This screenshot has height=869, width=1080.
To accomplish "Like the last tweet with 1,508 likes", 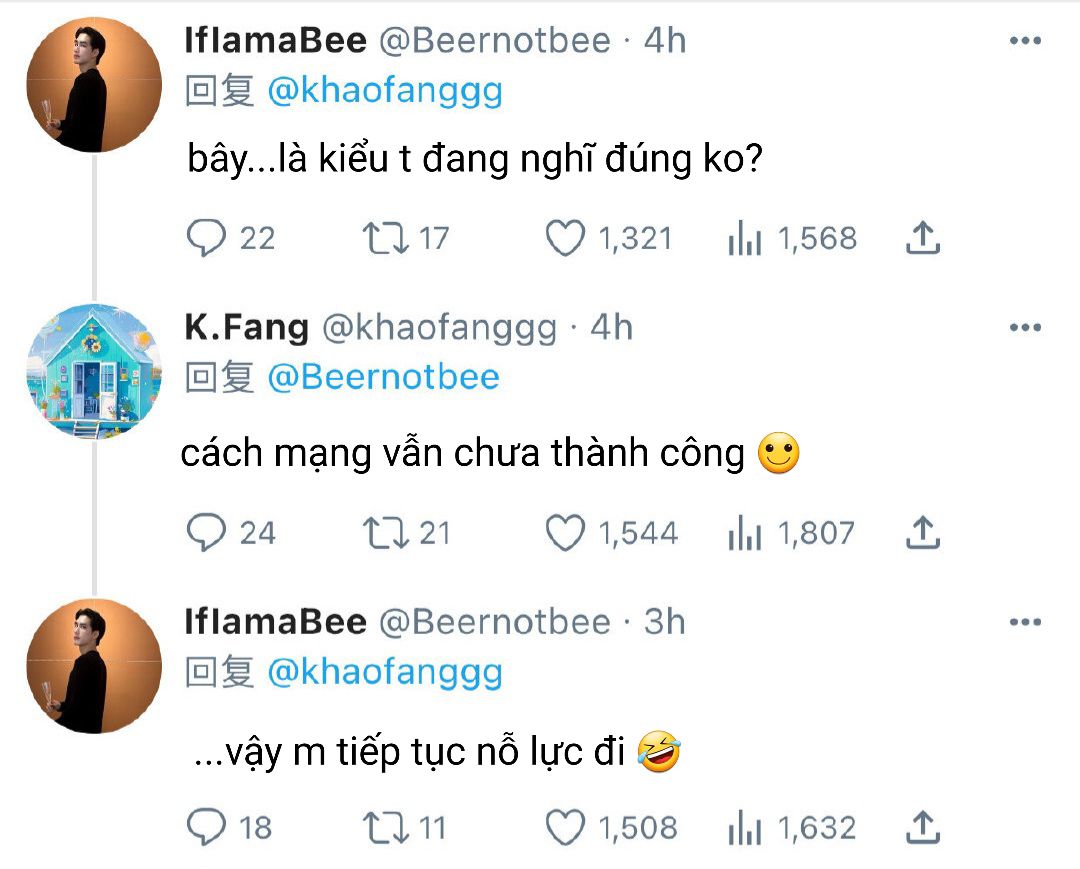I will click(x=565, y=827).
